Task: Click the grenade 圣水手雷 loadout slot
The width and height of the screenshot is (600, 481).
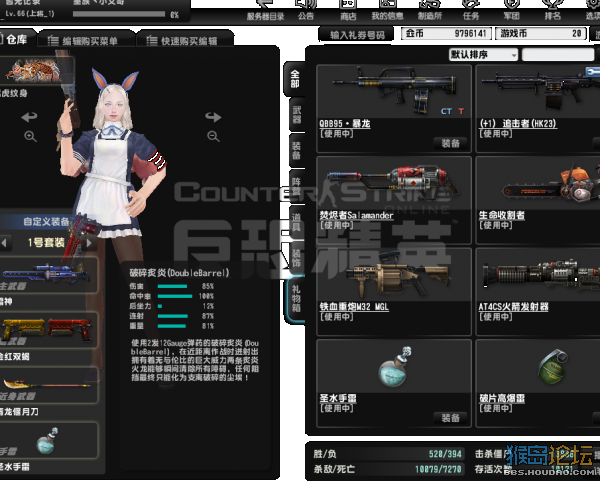Action: (48, 440)
